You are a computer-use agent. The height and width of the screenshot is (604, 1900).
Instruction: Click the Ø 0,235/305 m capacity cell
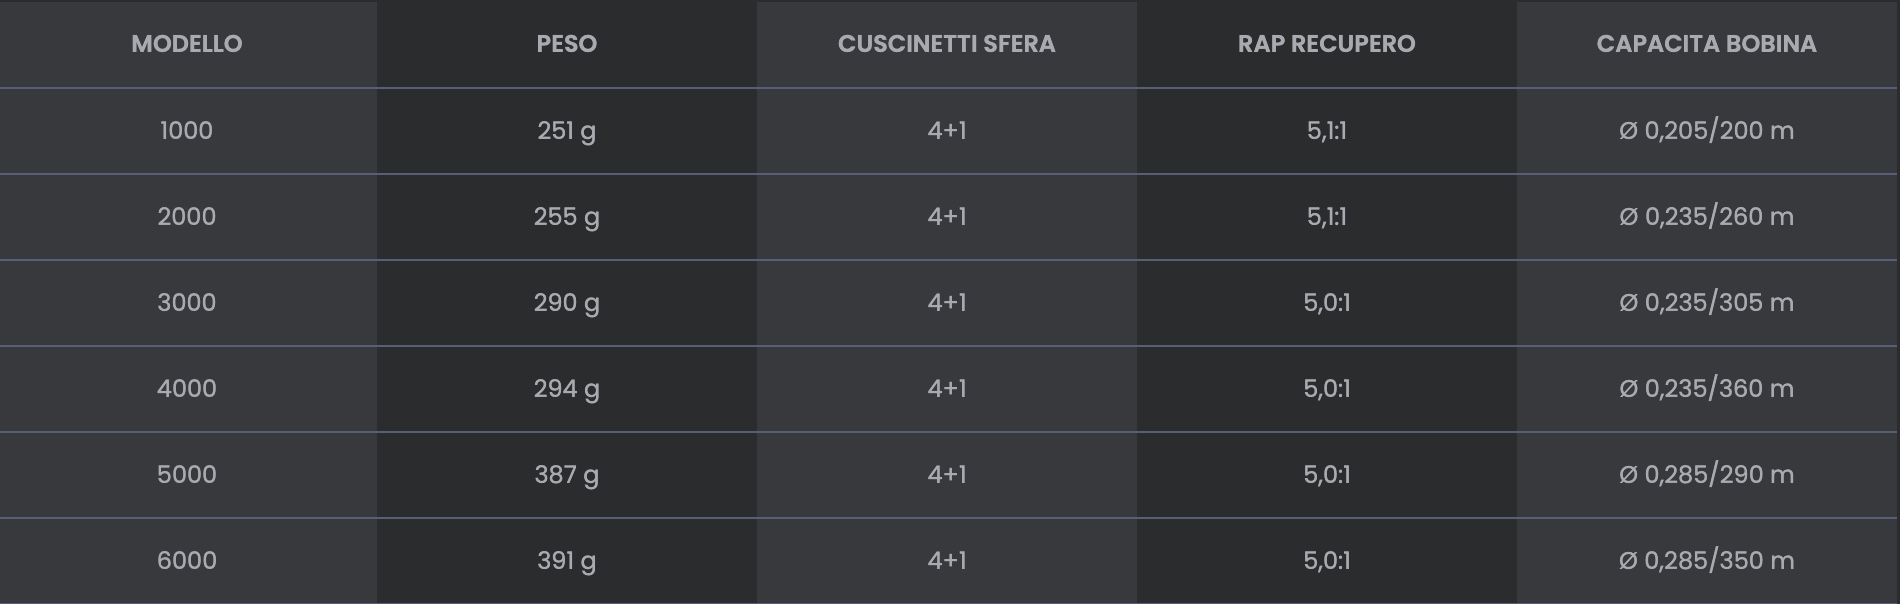click(x=1706, y=303)
